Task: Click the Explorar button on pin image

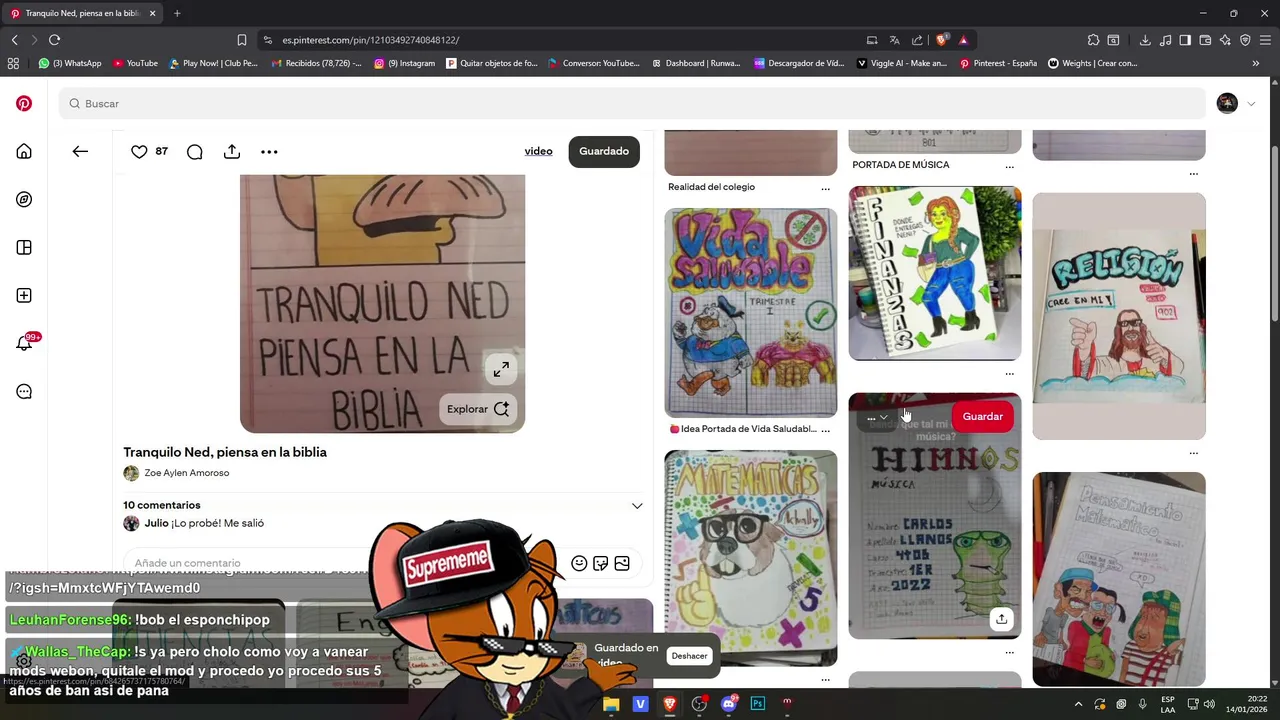Action: (477, 409)
